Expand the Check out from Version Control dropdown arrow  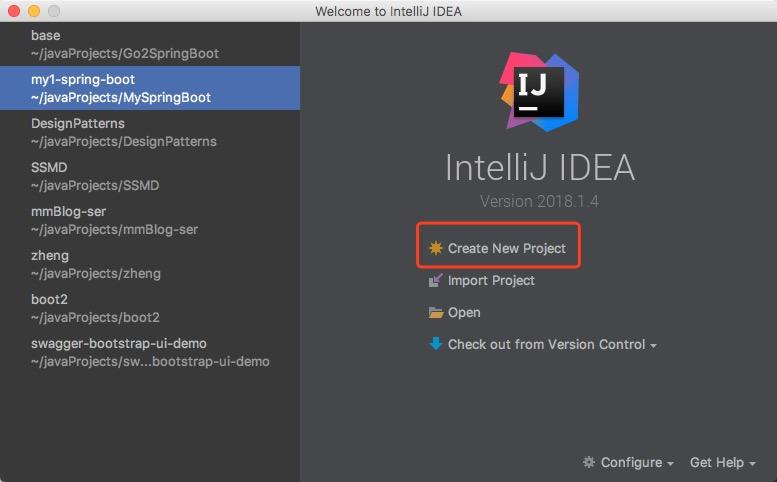tap(654, 346)
